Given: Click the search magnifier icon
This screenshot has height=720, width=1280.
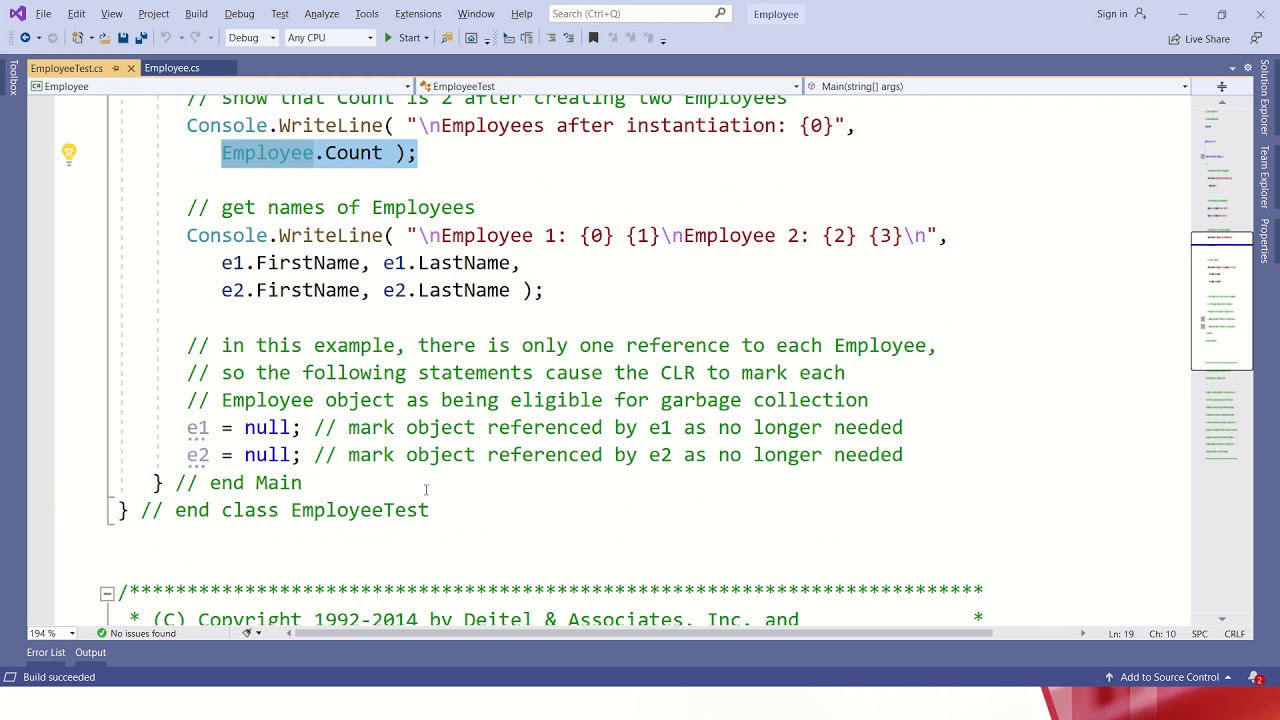Looking at the screenshot, I should coord(720,14).
